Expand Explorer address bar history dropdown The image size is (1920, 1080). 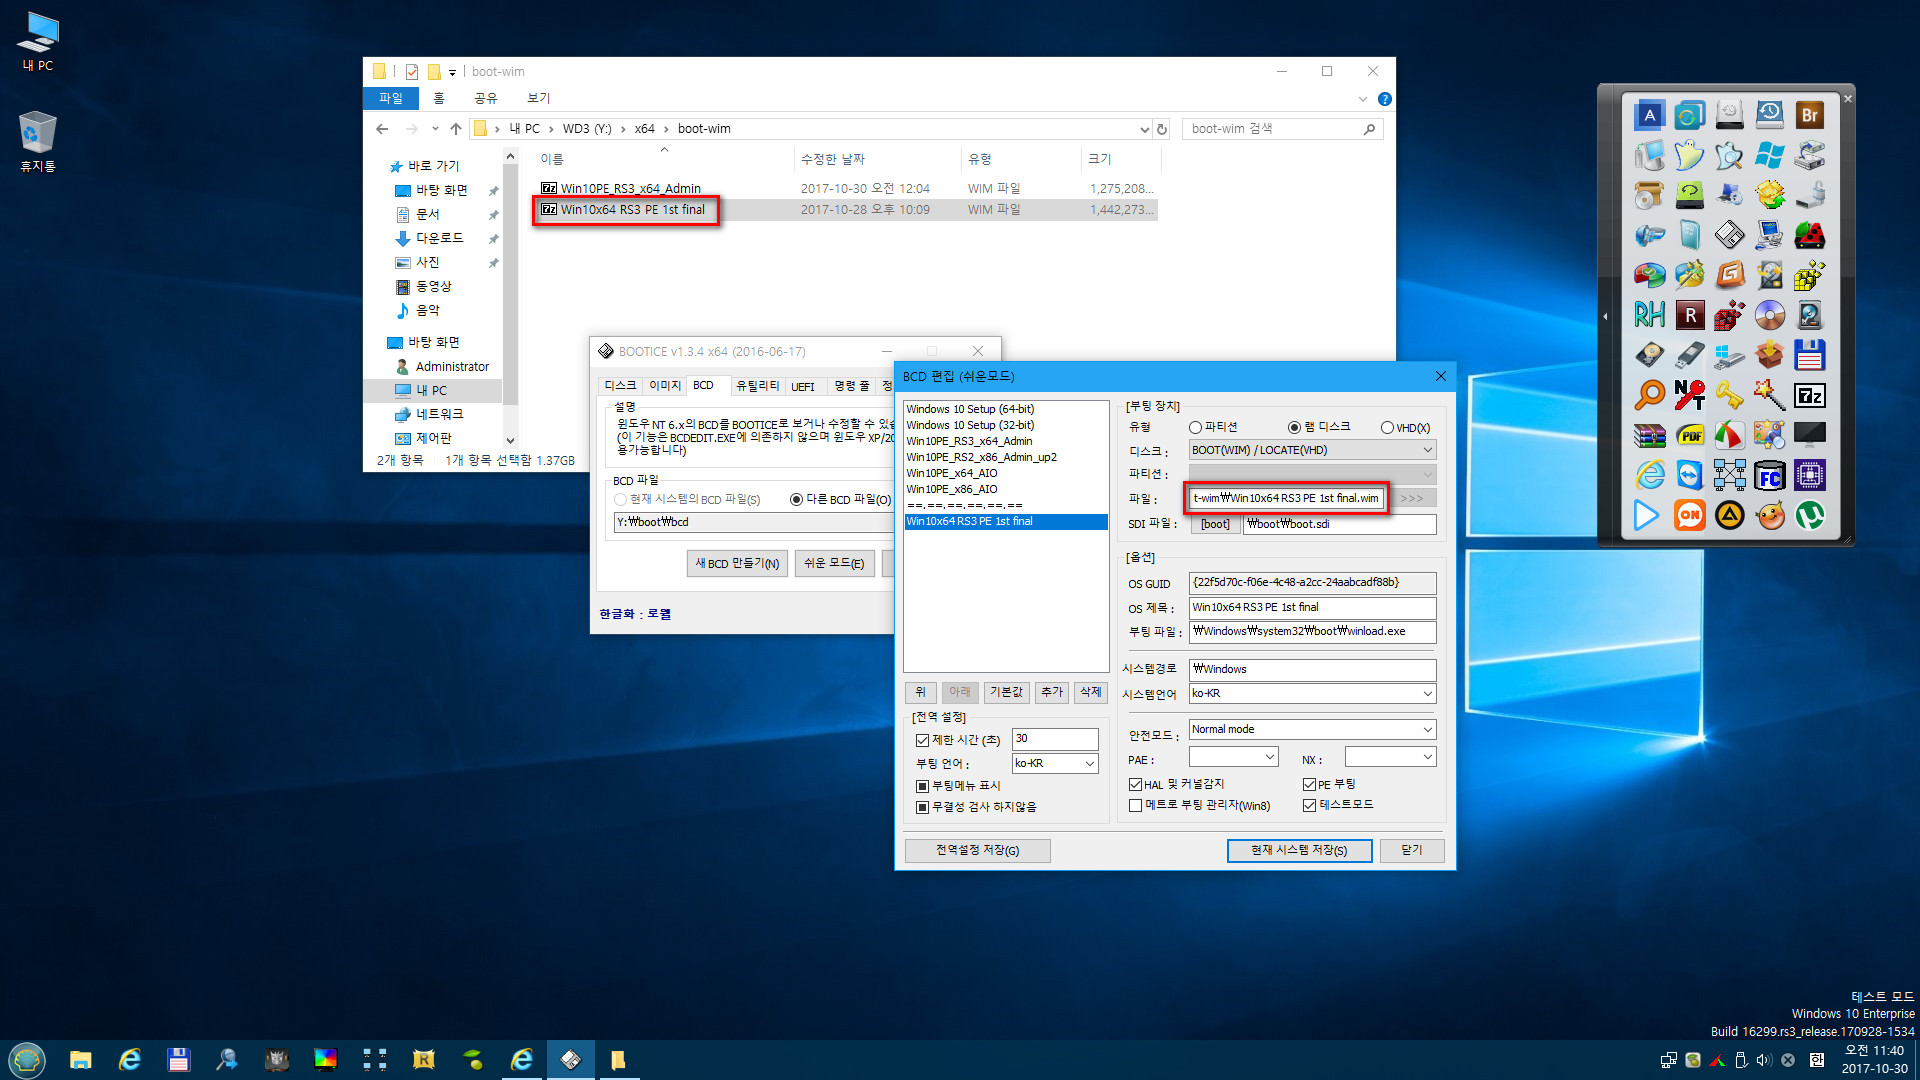pos(1144,129)
